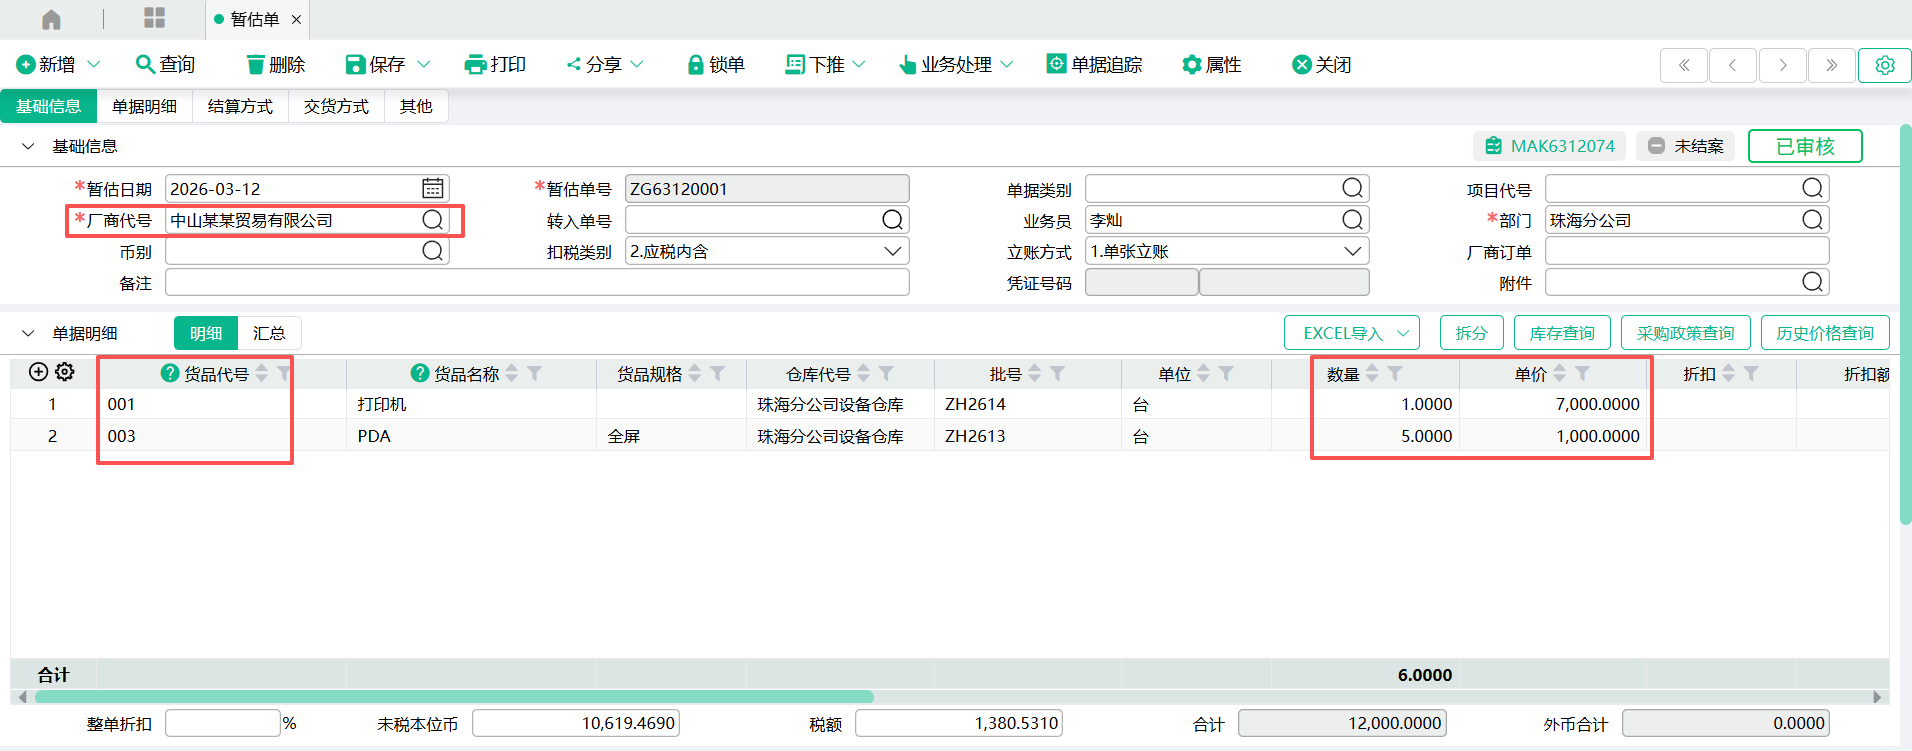Screen dimensions: 1912x751
Task: Click the home icon in top bar
Action: [51, 19]
